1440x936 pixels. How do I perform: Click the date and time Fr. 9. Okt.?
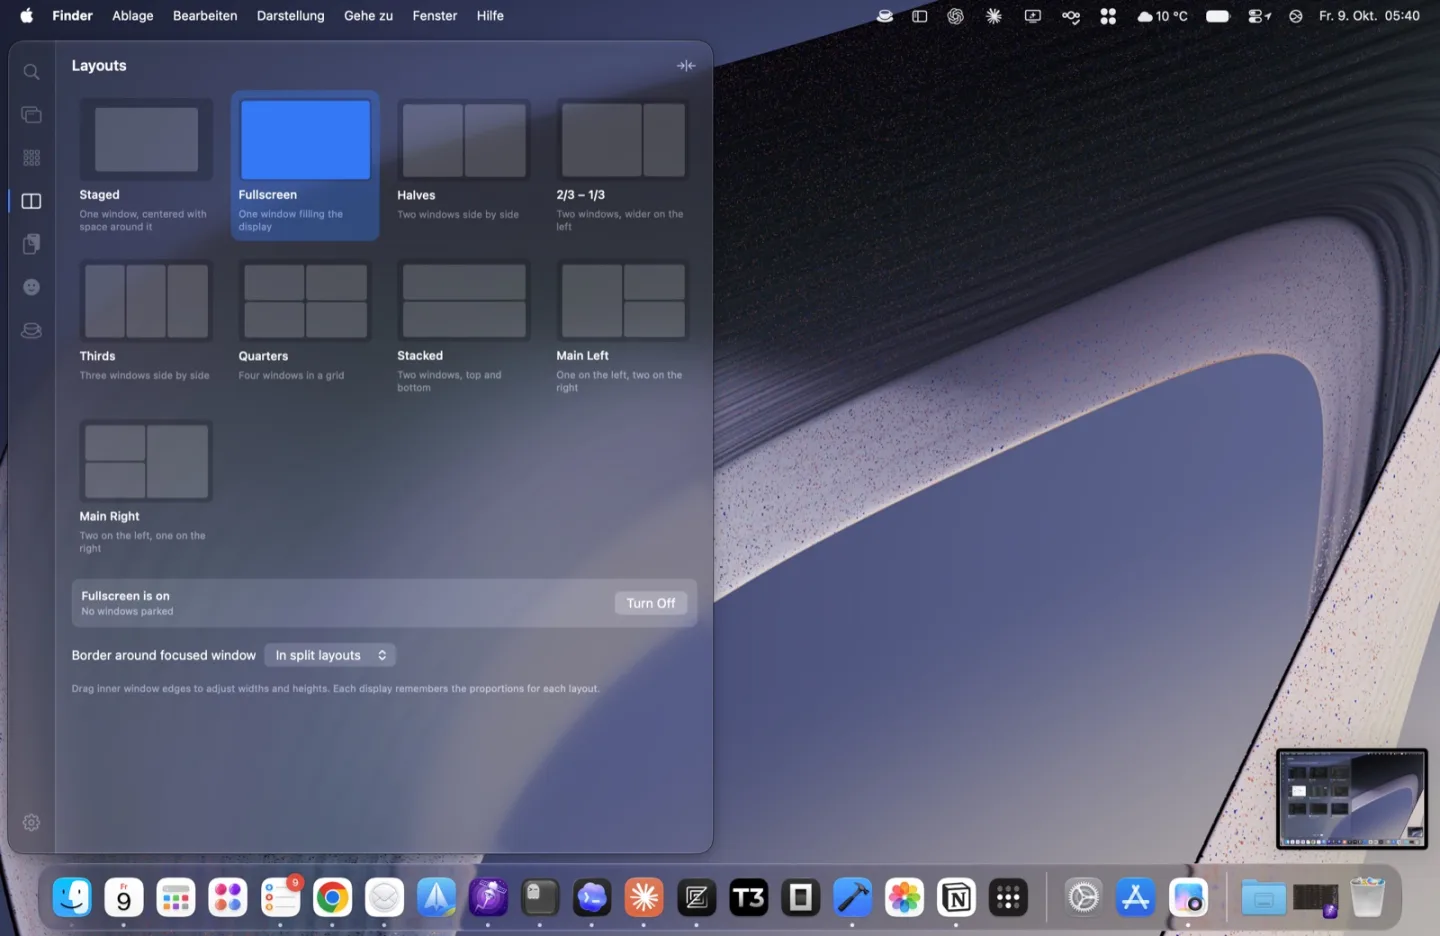[x=1369, y=16]
